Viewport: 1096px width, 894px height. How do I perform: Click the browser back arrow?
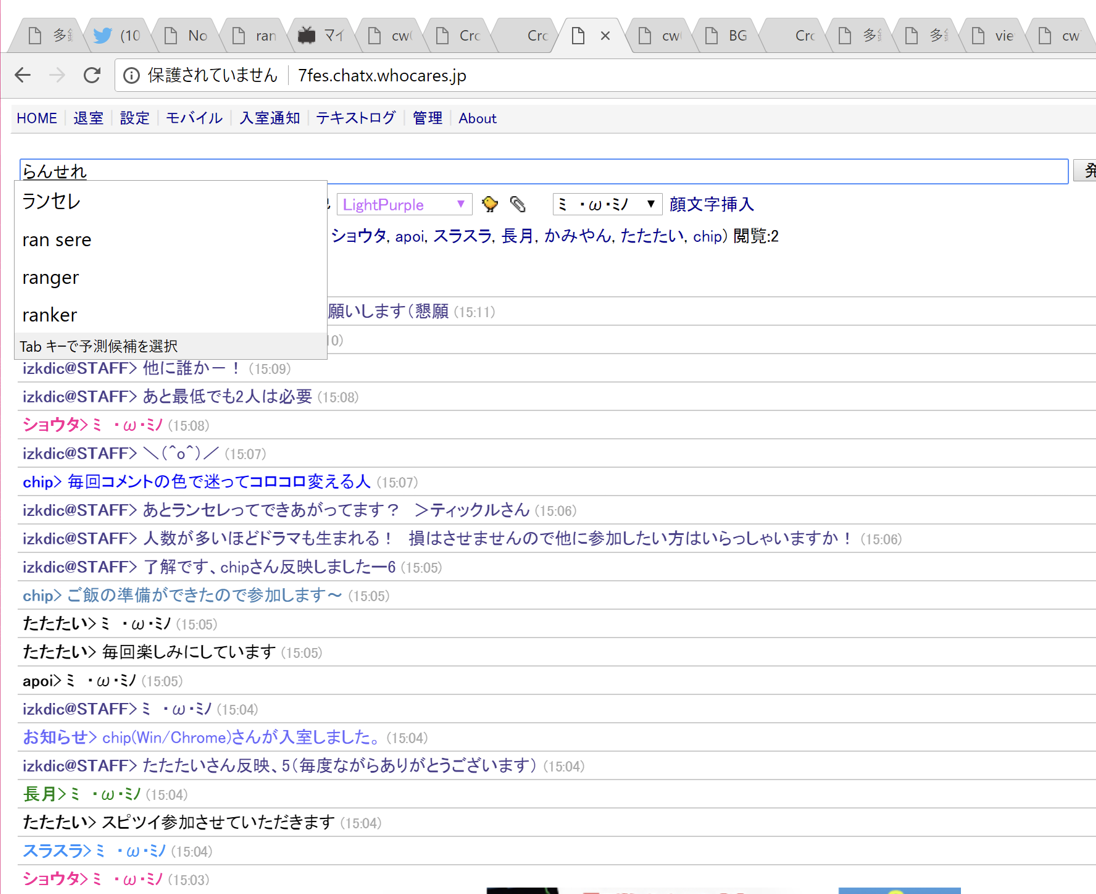point(23,75)
